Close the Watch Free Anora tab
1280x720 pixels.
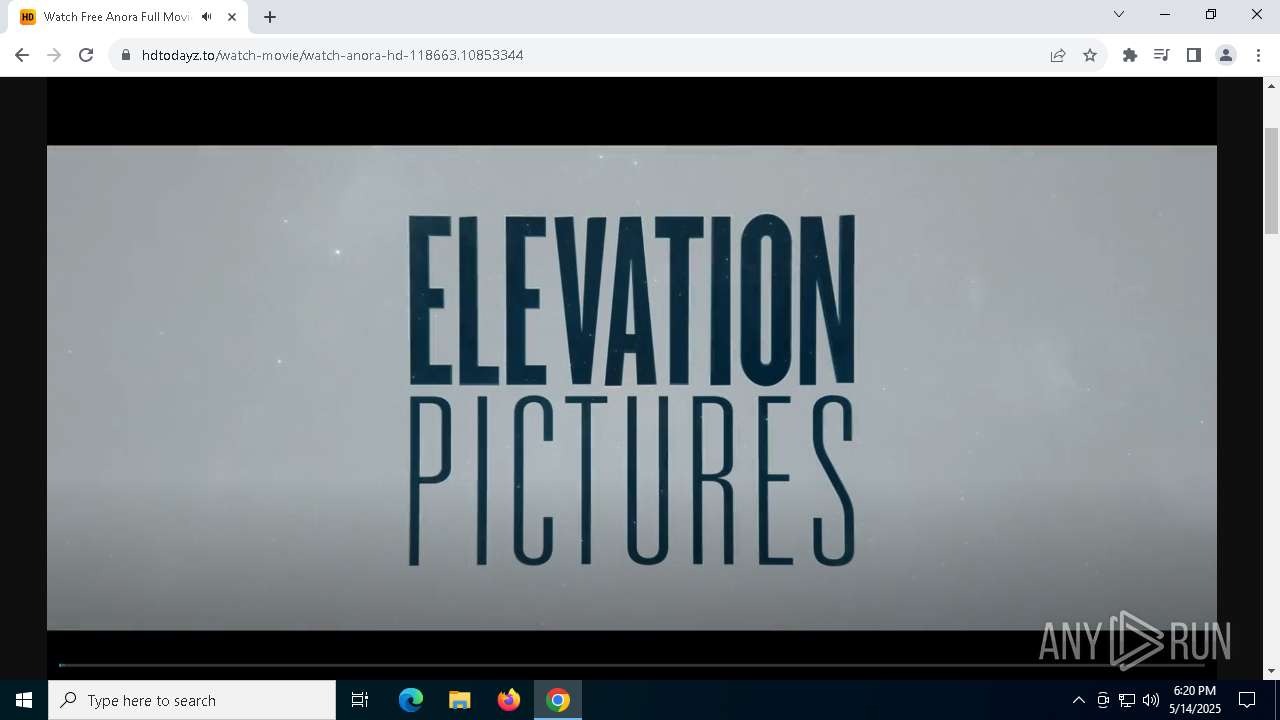[x=232, y=17]
